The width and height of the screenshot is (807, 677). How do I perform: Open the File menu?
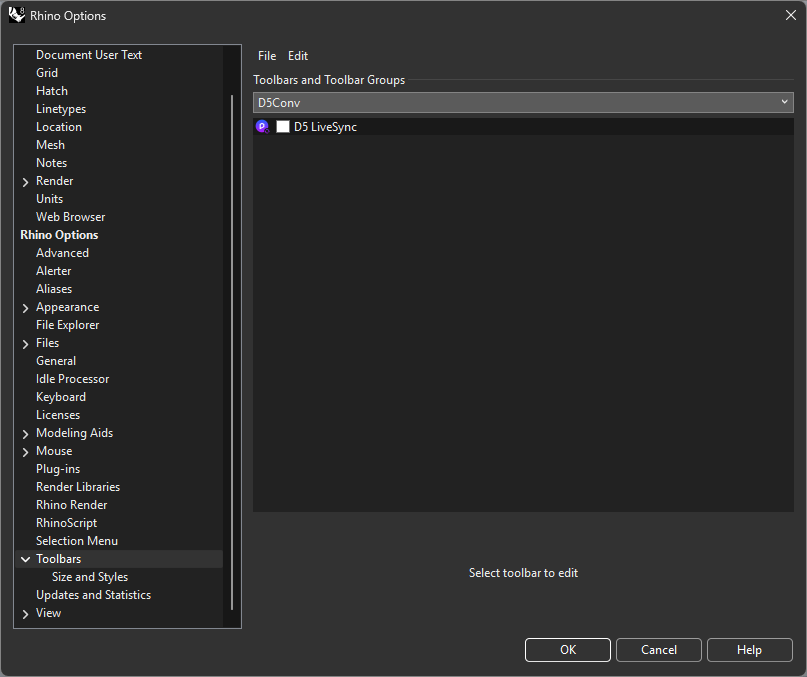[x=267, y=56]
